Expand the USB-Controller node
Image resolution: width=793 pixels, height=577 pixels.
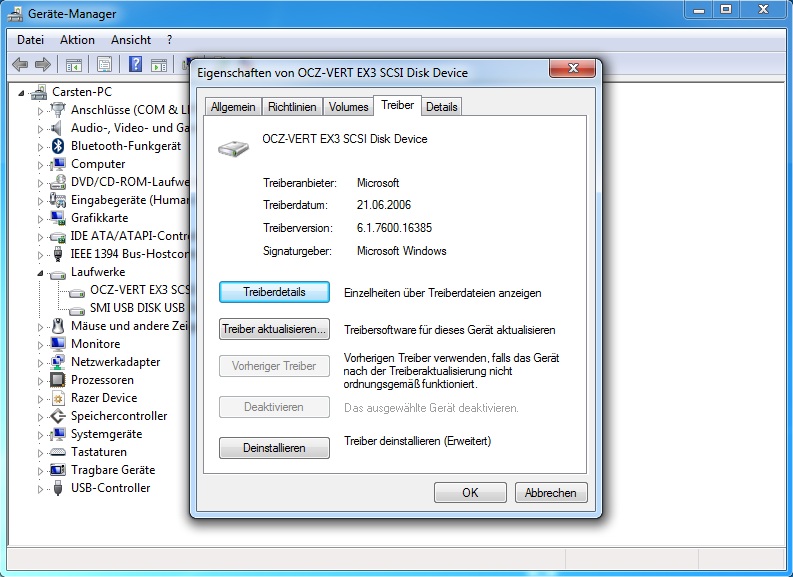40,489
